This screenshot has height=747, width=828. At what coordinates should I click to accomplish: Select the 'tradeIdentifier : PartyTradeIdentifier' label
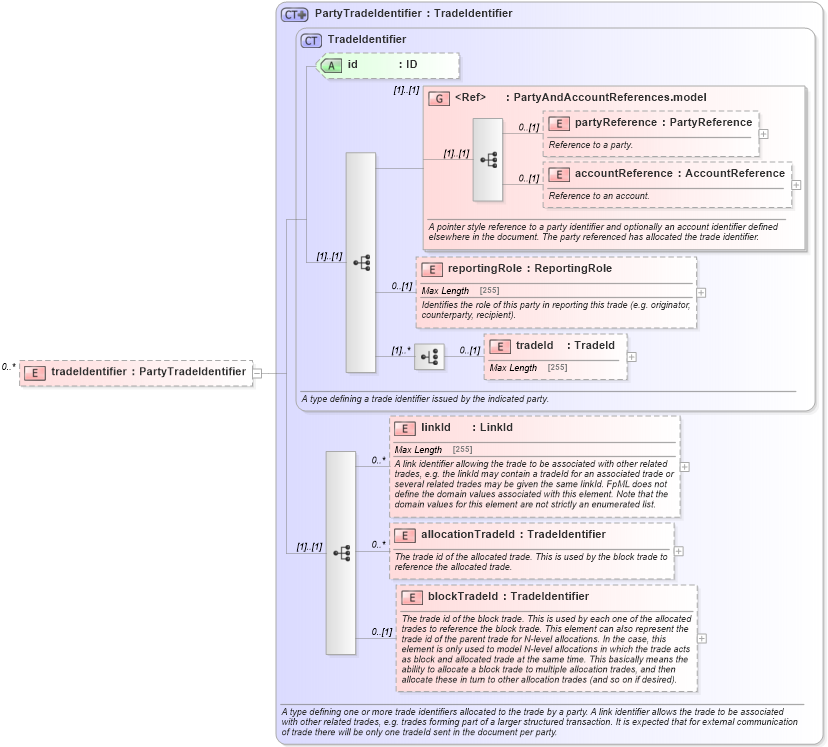[148, 371]
